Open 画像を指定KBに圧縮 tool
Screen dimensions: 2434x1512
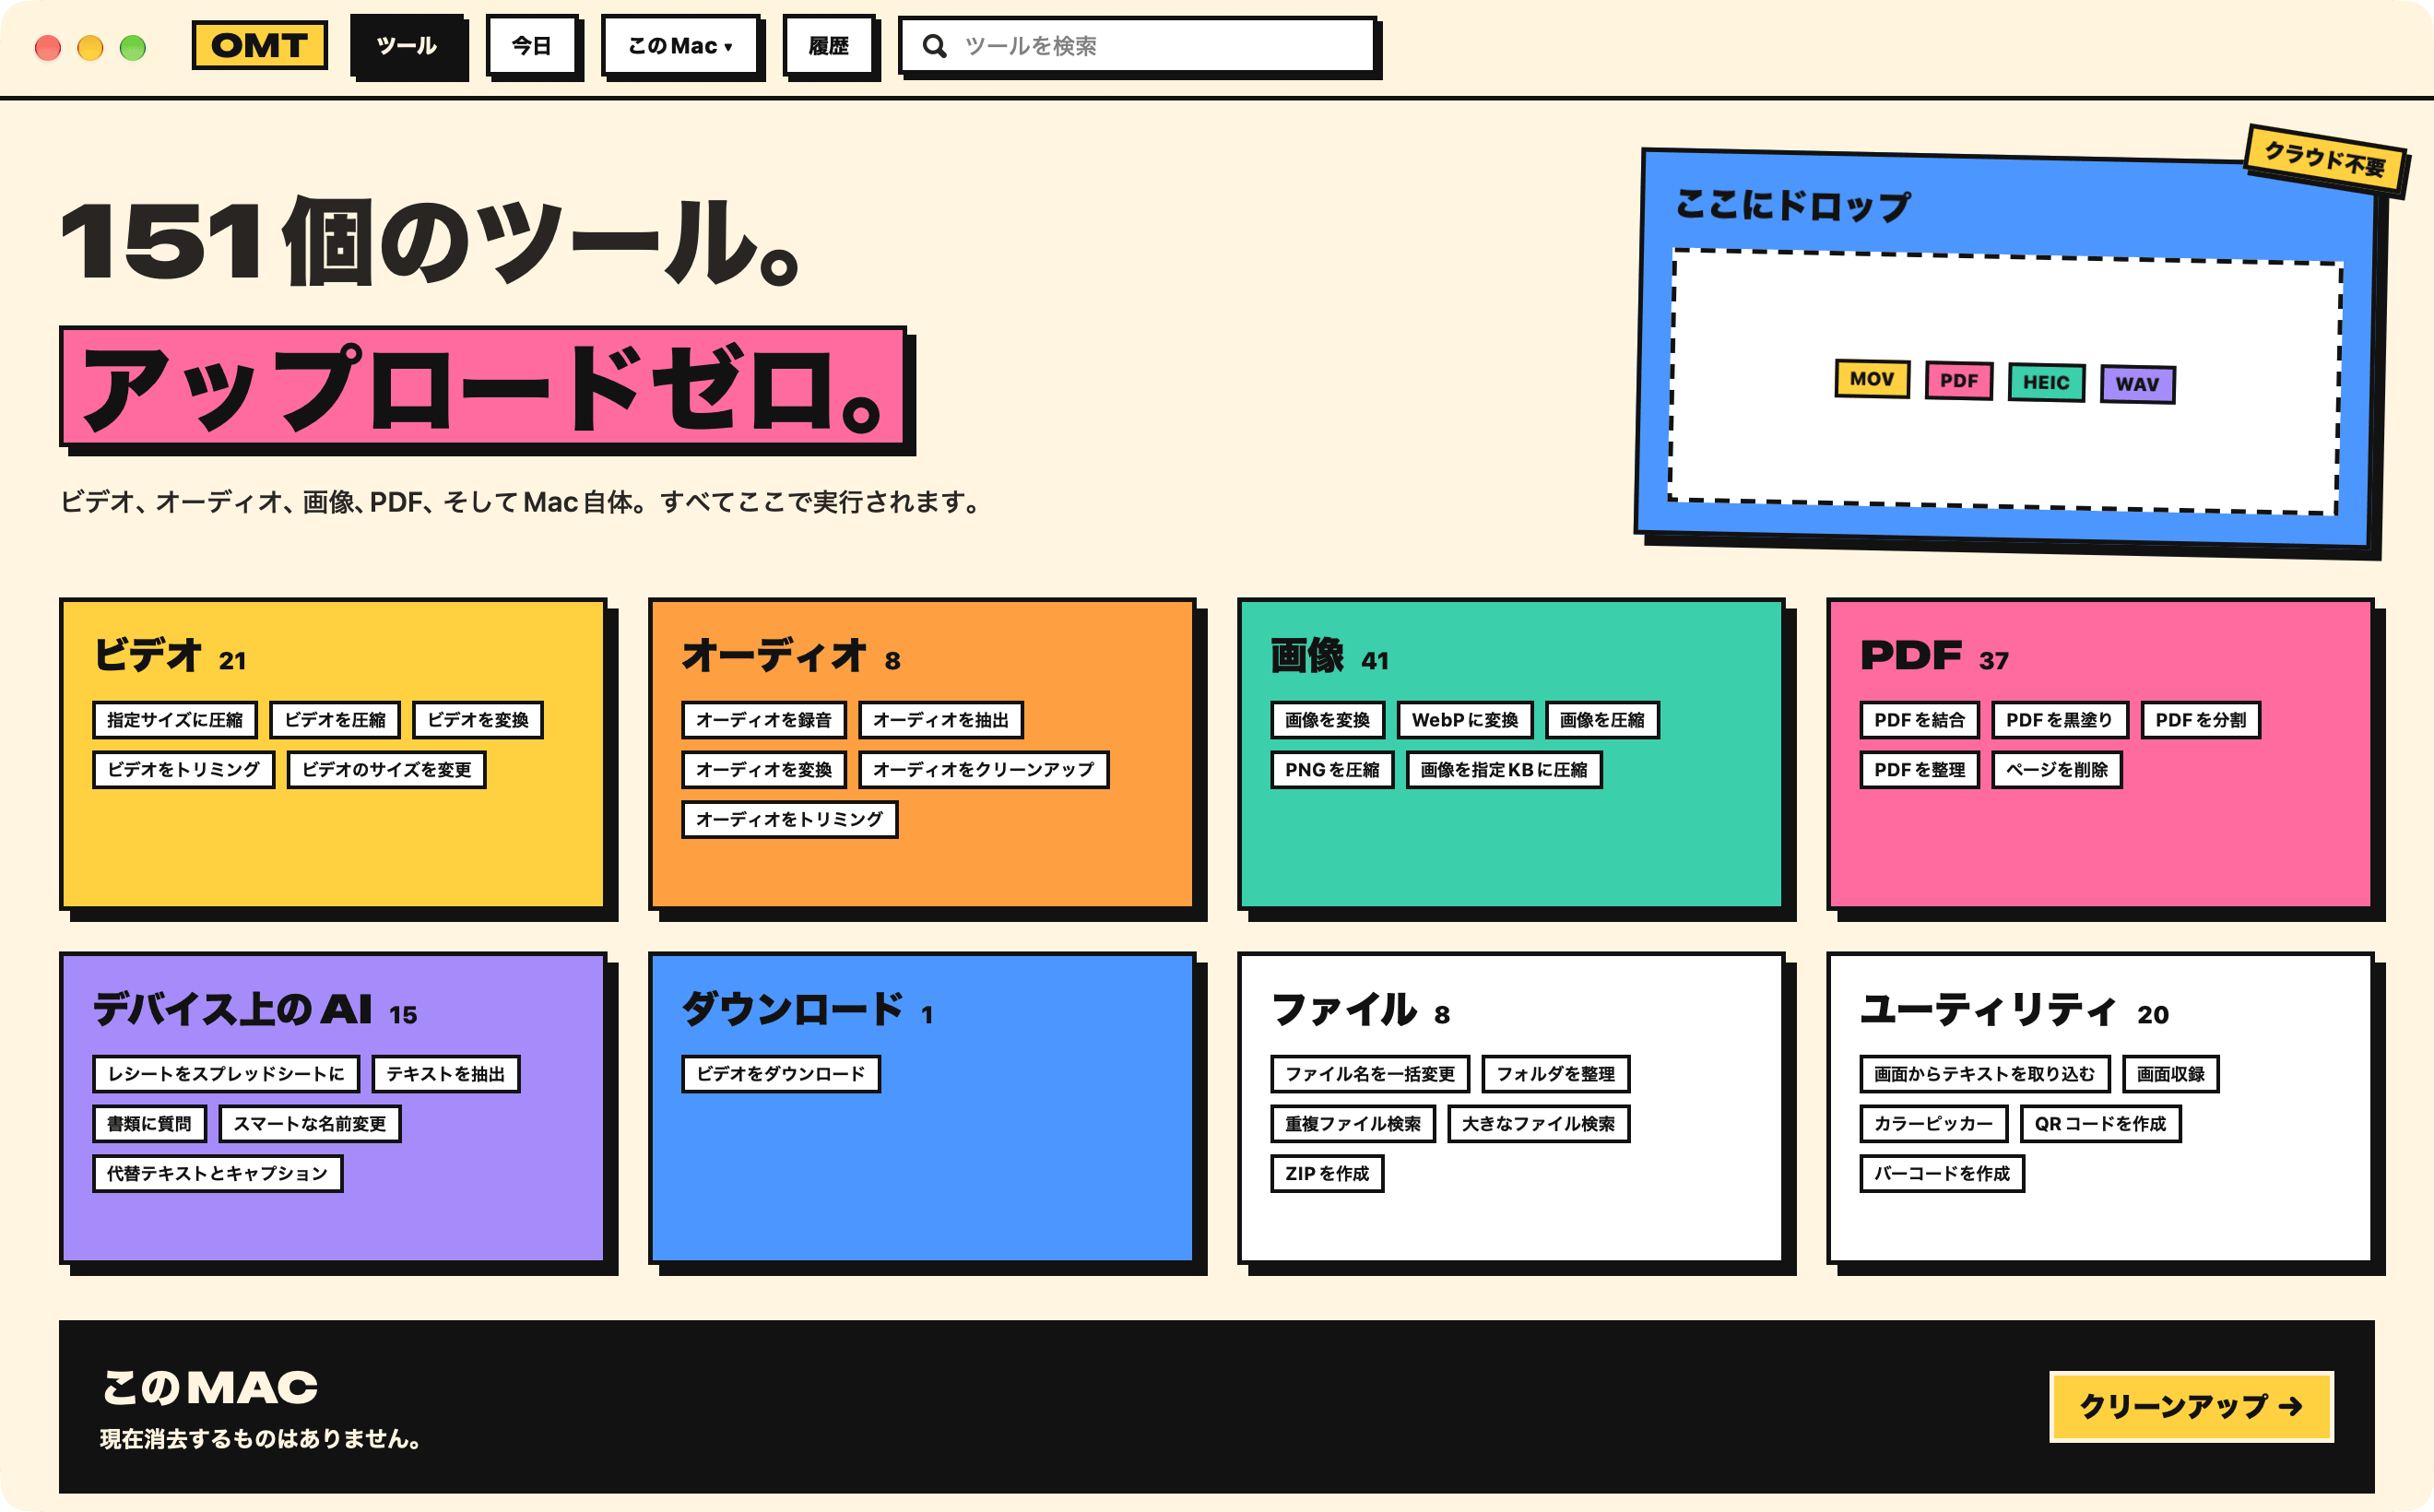click(x=1504, y=770)
